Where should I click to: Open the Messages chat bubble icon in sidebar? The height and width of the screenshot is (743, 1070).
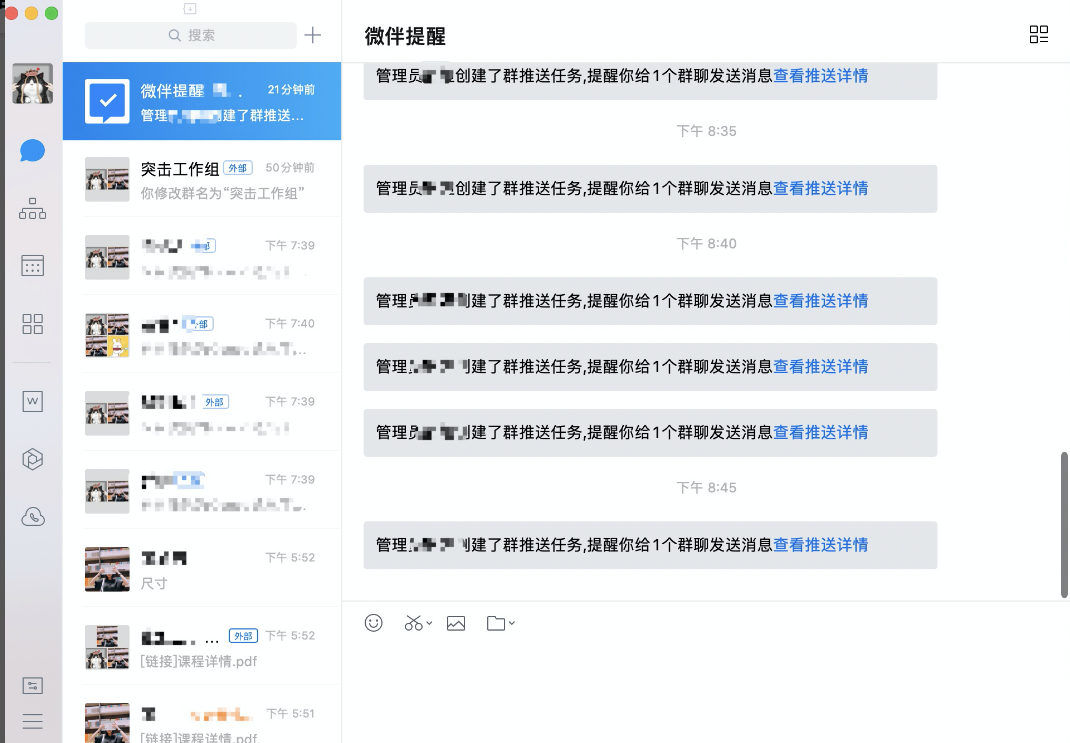(x=32, y=150)
